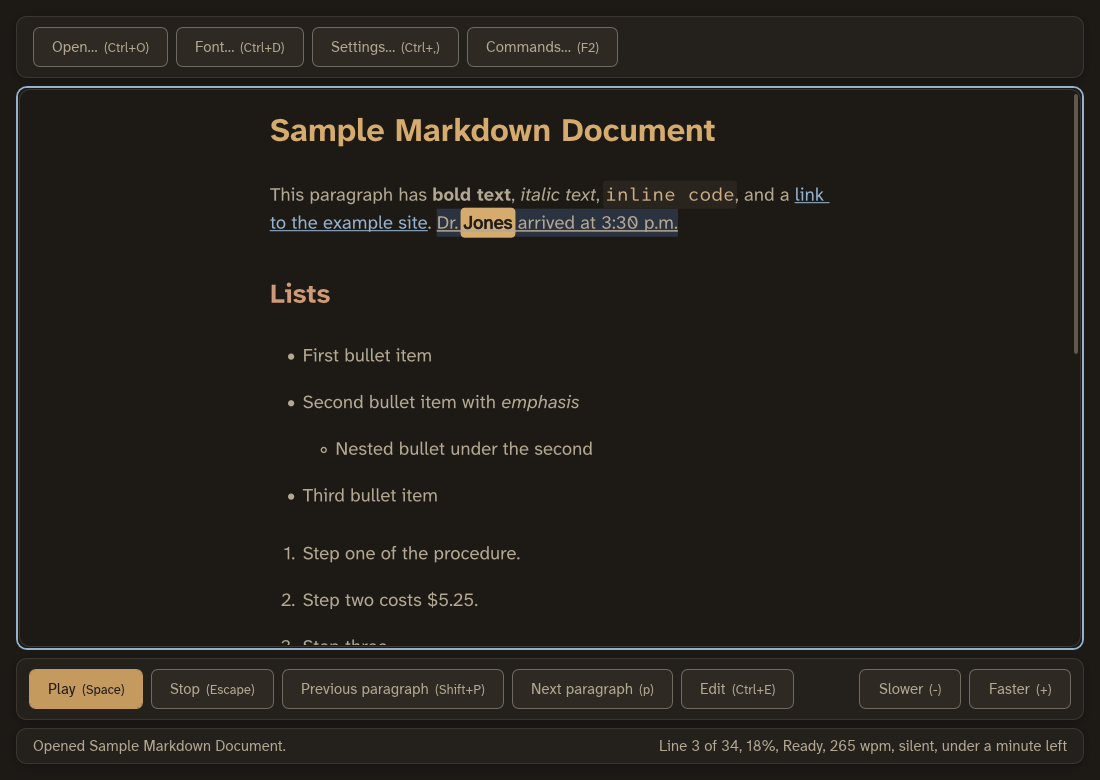The width and height of the screenshot is (1100, 780).
Task: Open the Settings... button
Action: (x=385, y=47)
